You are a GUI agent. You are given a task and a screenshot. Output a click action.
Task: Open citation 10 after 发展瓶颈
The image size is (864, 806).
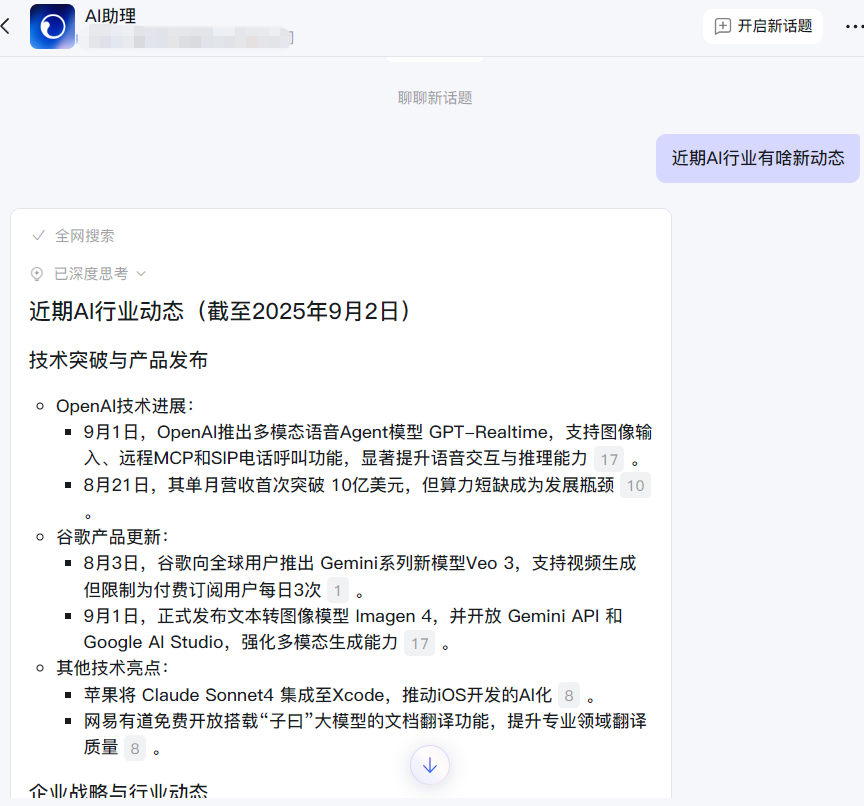pyautogui.click(x=635, y=485)
